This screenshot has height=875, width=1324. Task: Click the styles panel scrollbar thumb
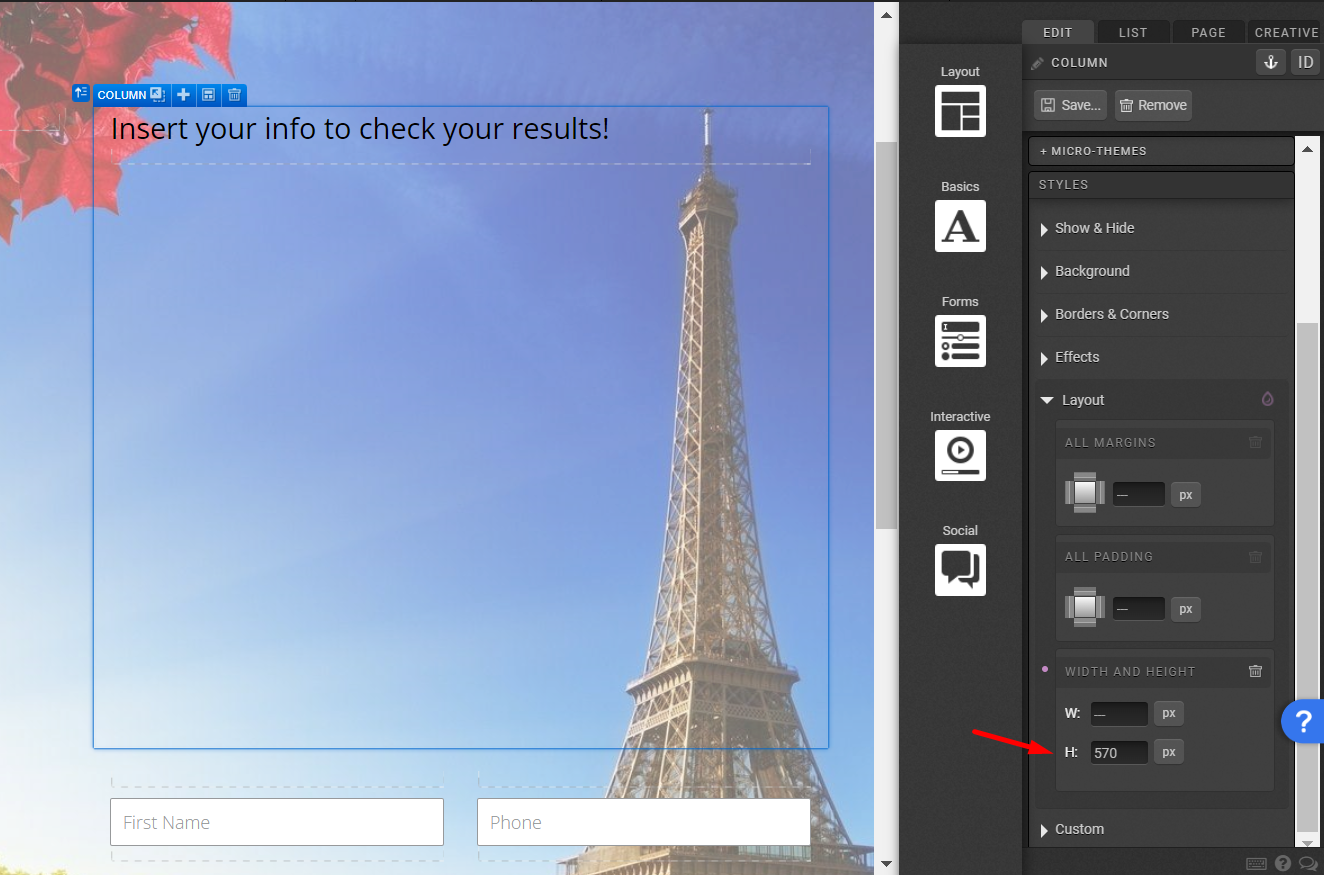[1308, 577]
